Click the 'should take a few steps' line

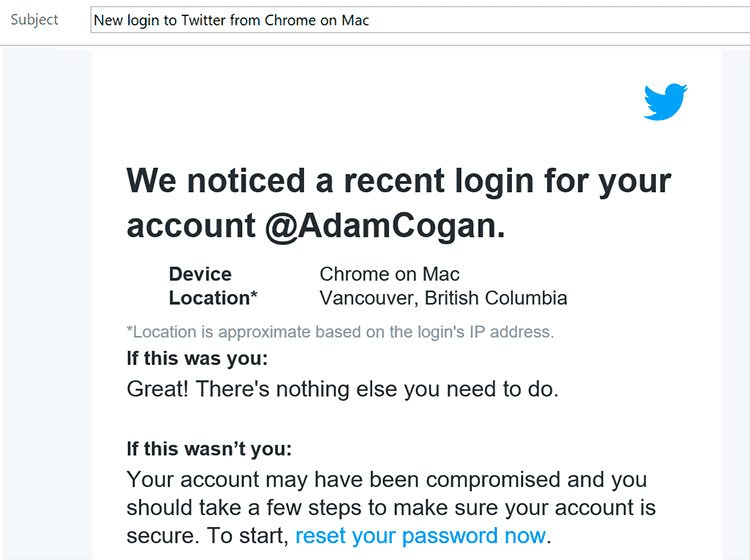point(392,507)
